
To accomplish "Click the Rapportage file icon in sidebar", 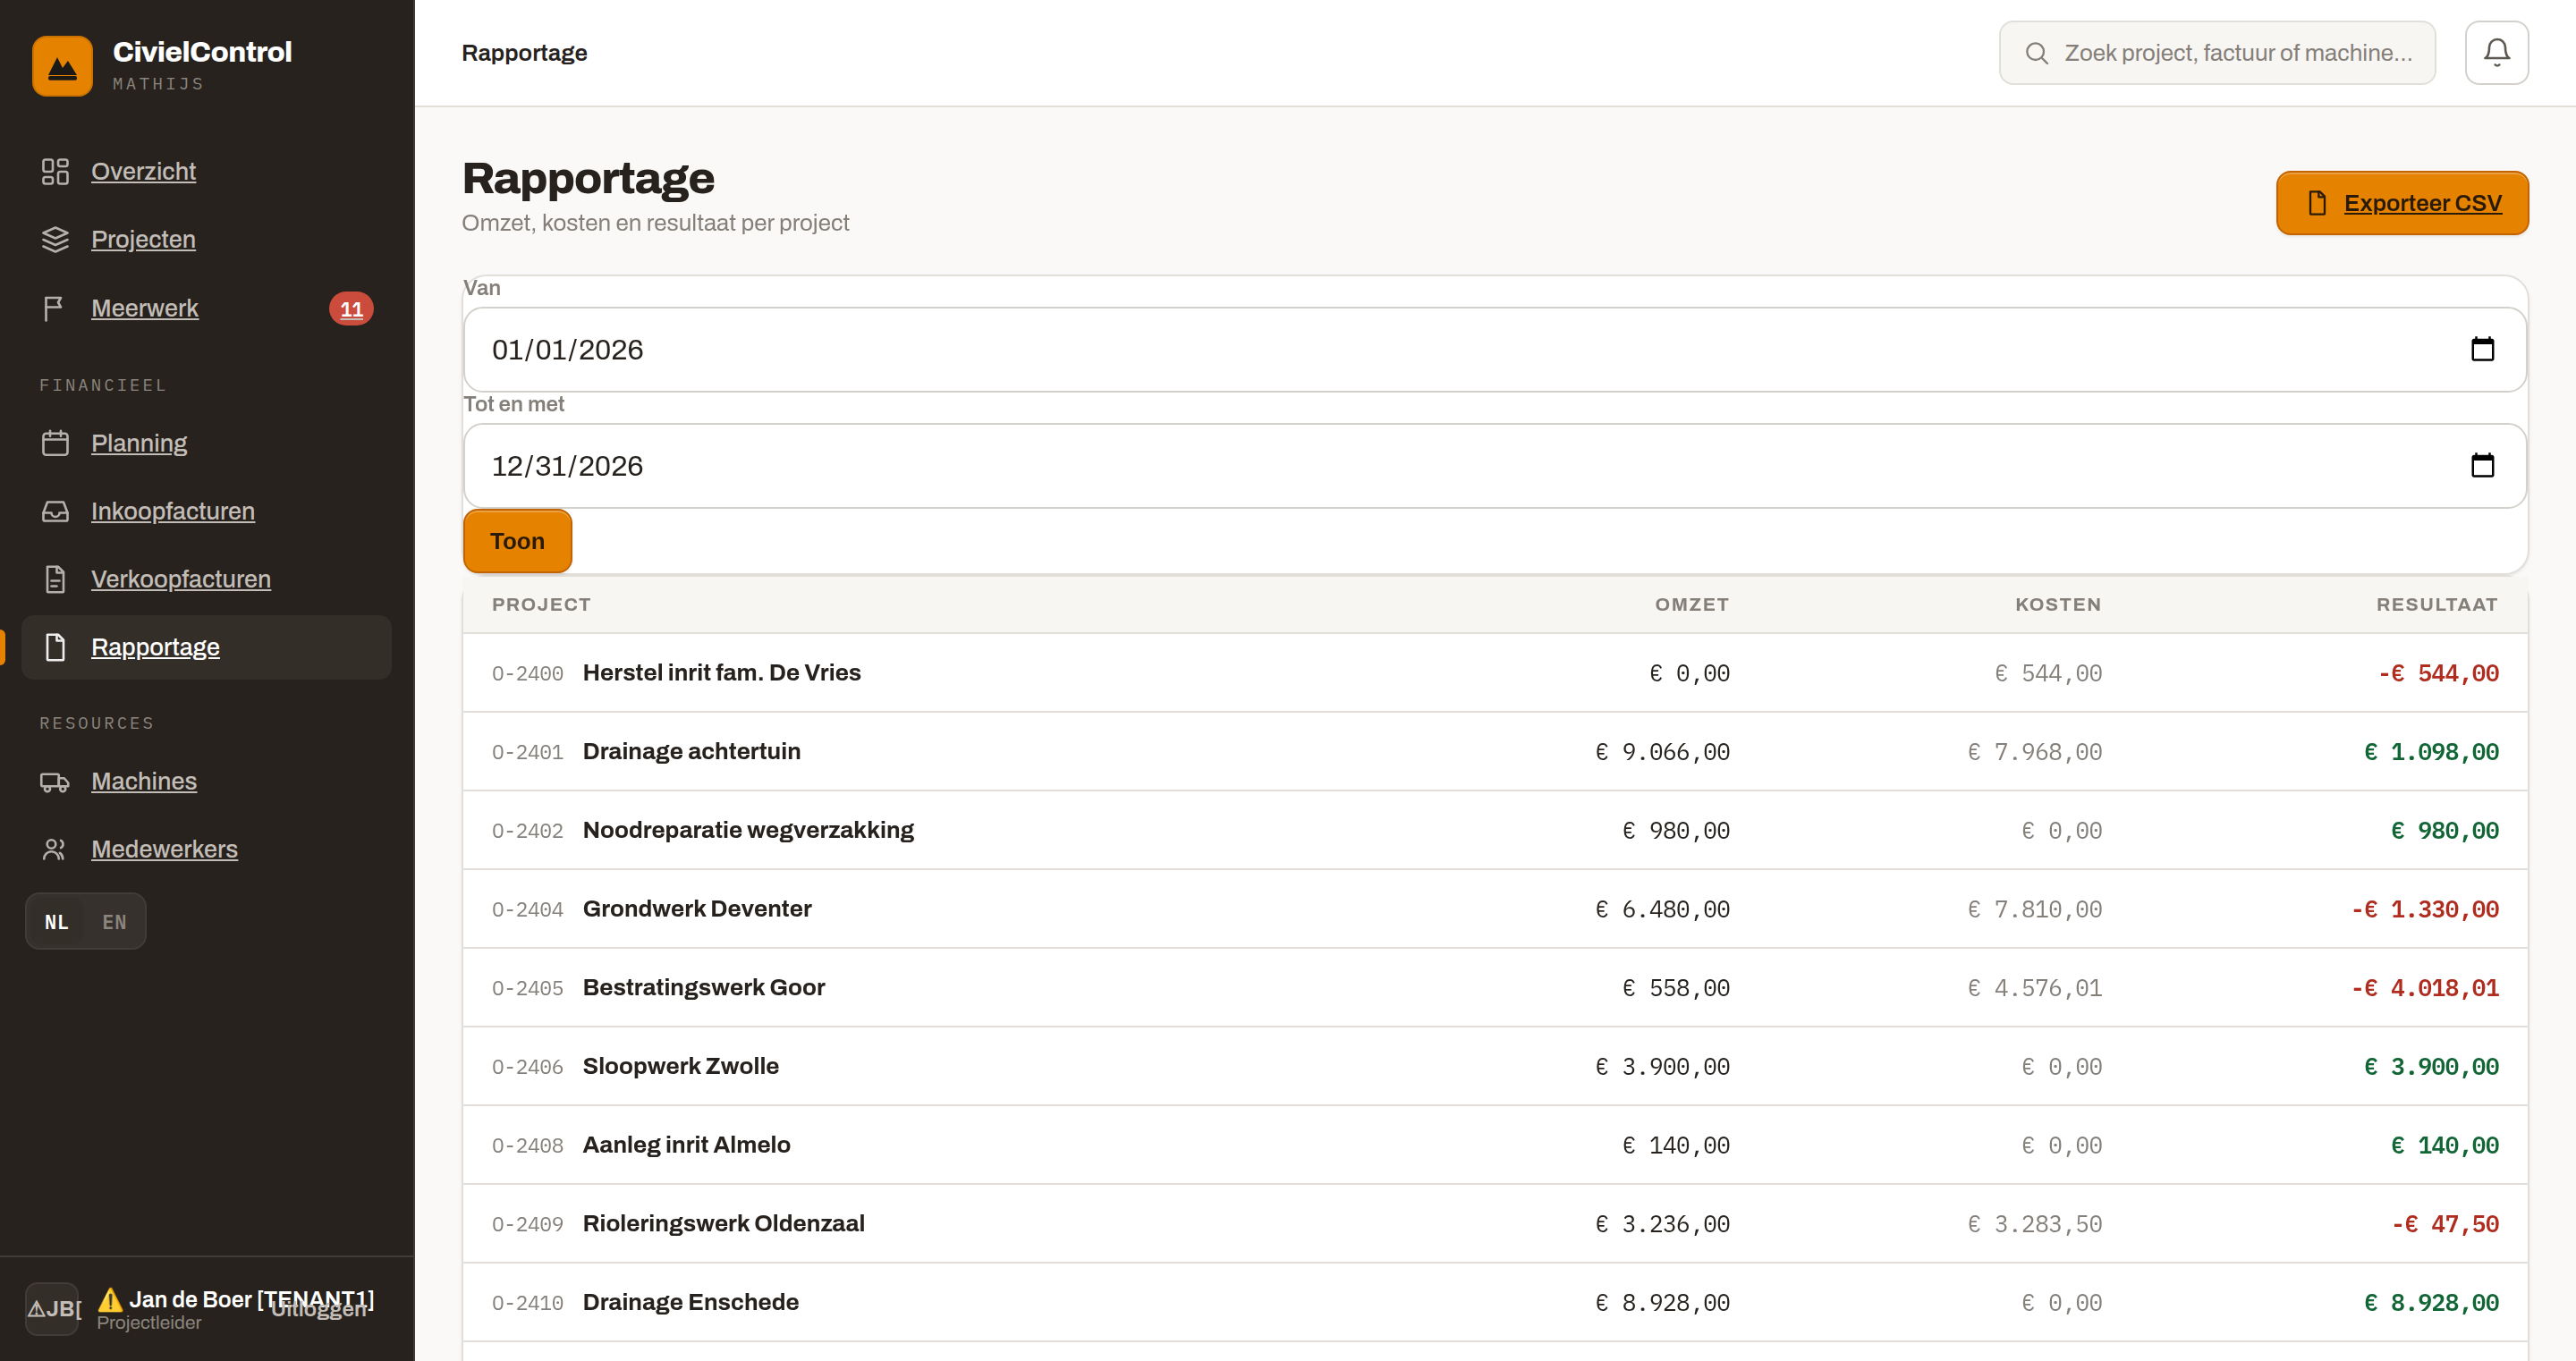I will (x=55, y=647).
